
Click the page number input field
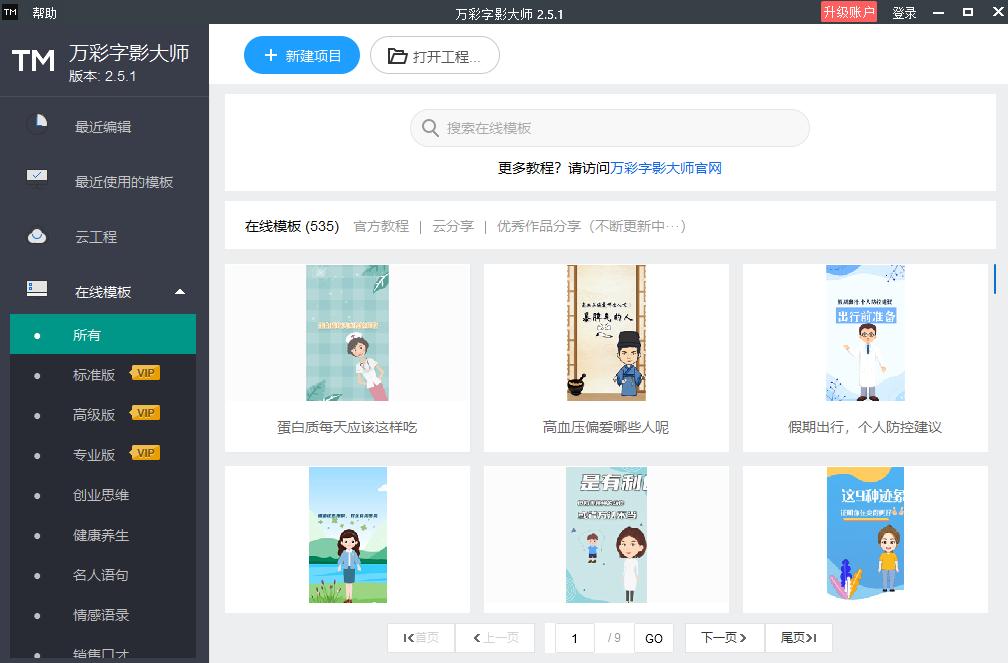575,638
